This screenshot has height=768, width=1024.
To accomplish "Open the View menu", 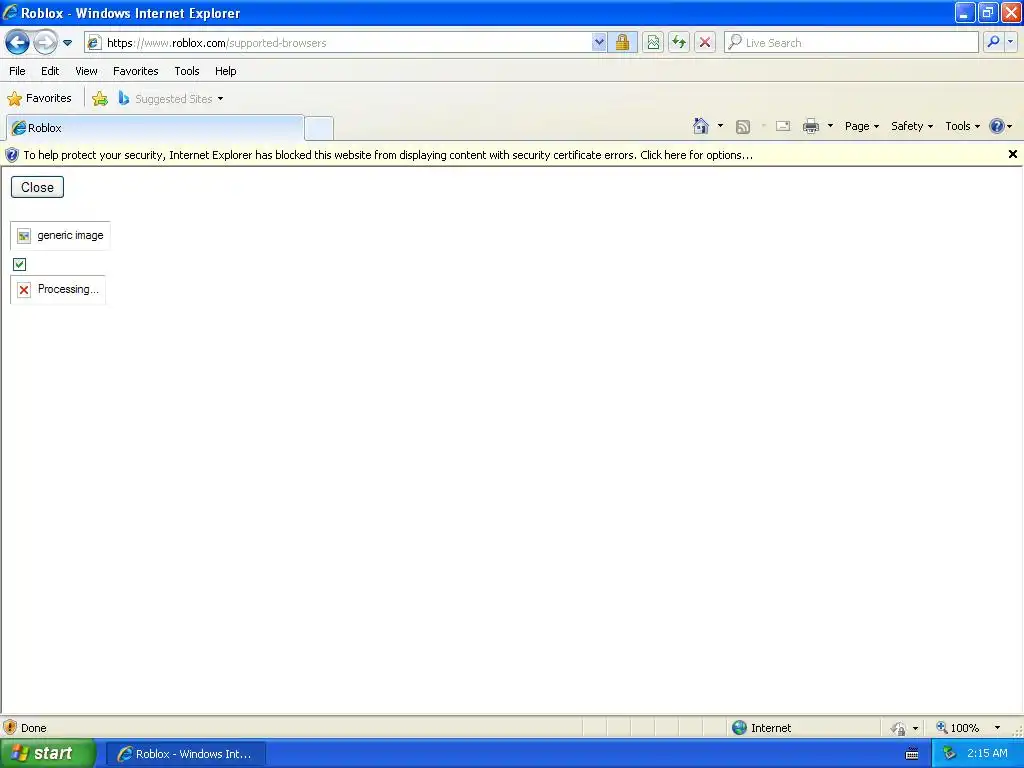I will (86, 71).
